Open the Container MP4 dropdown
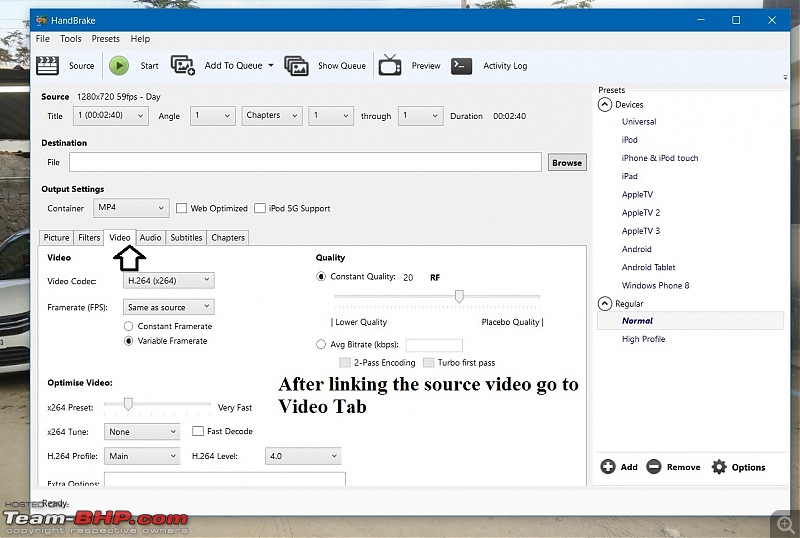The image size is (800, 538). [x=131, y=208]
